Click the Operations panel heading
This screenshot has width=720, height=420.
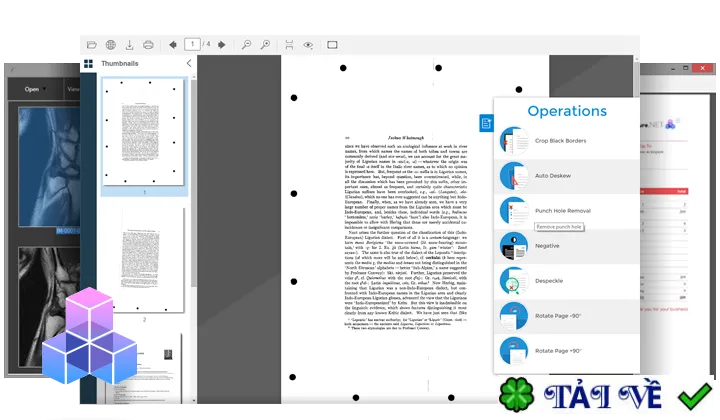567,111
